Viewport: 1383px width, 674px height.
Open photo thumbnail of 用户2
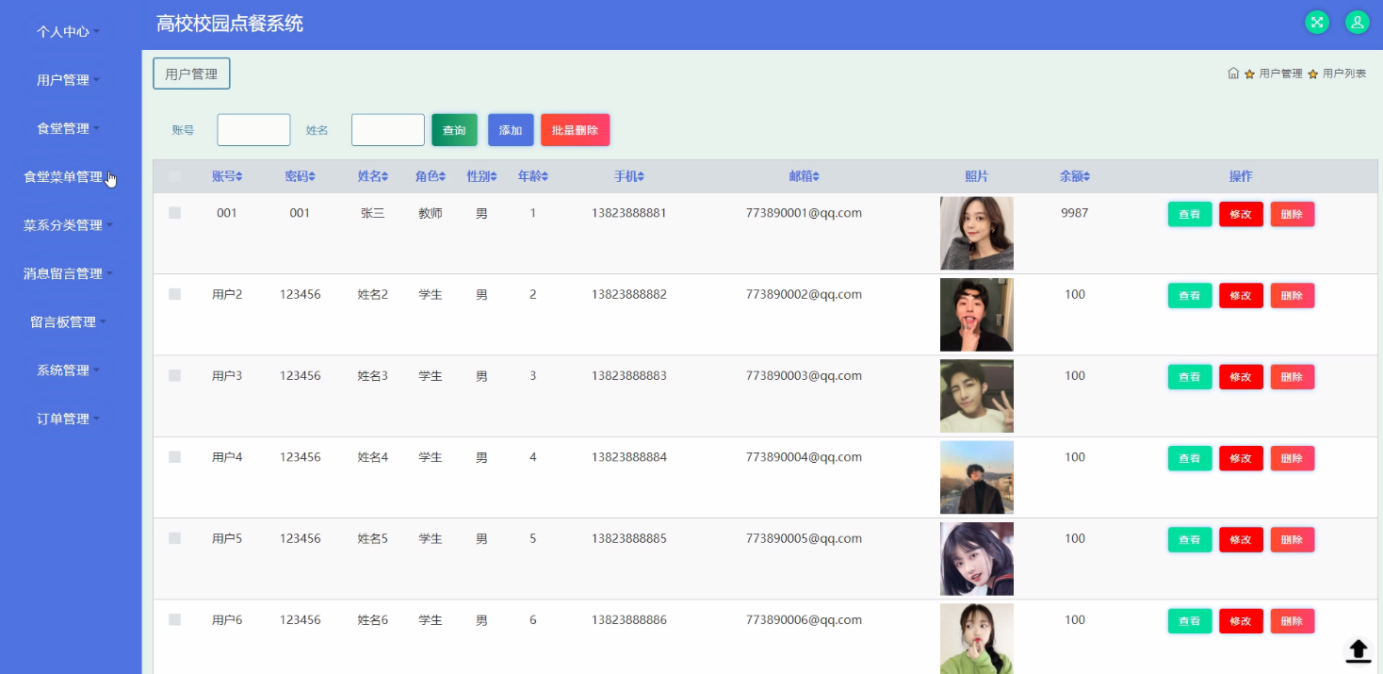pyautogui.click(x=976, y=315)
